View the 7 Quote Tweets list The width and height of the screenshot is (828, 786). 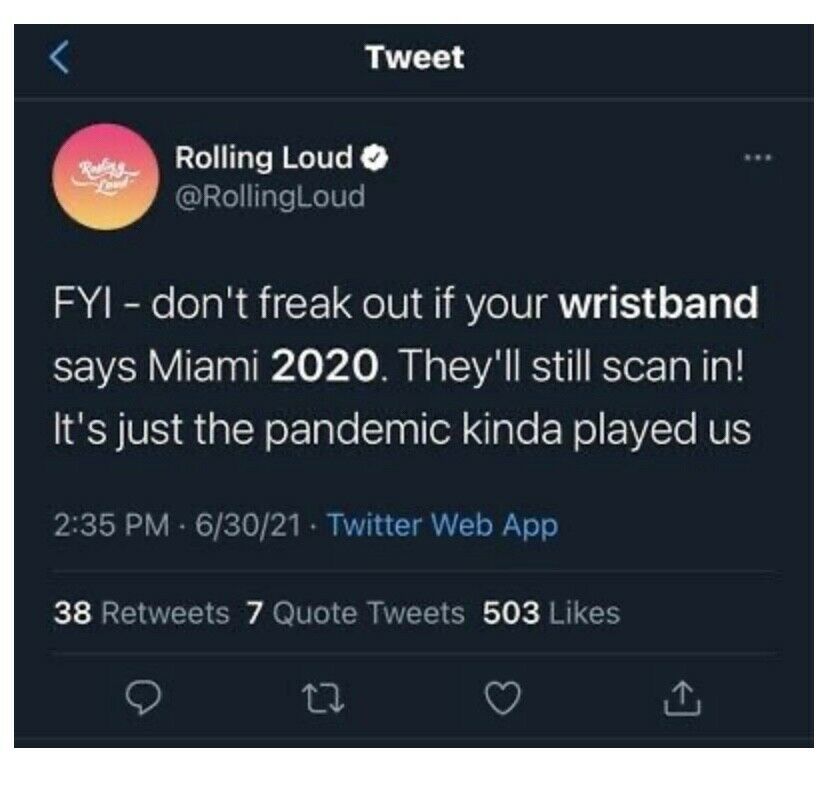355,613
